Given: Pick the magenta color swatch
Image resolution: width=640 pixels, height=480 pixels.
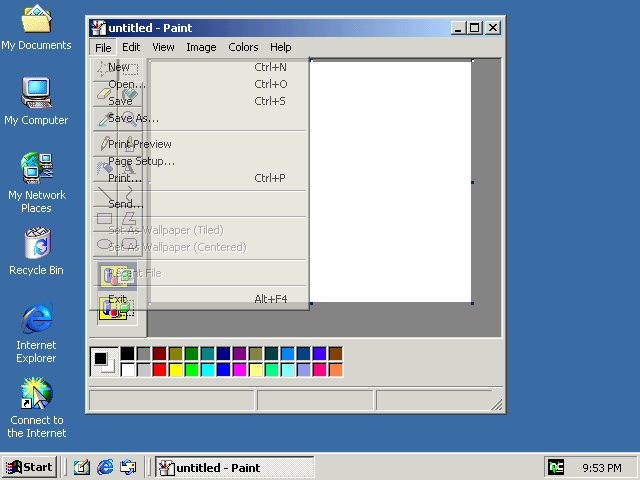Looking at the screenshot, I should click(240, 370).
